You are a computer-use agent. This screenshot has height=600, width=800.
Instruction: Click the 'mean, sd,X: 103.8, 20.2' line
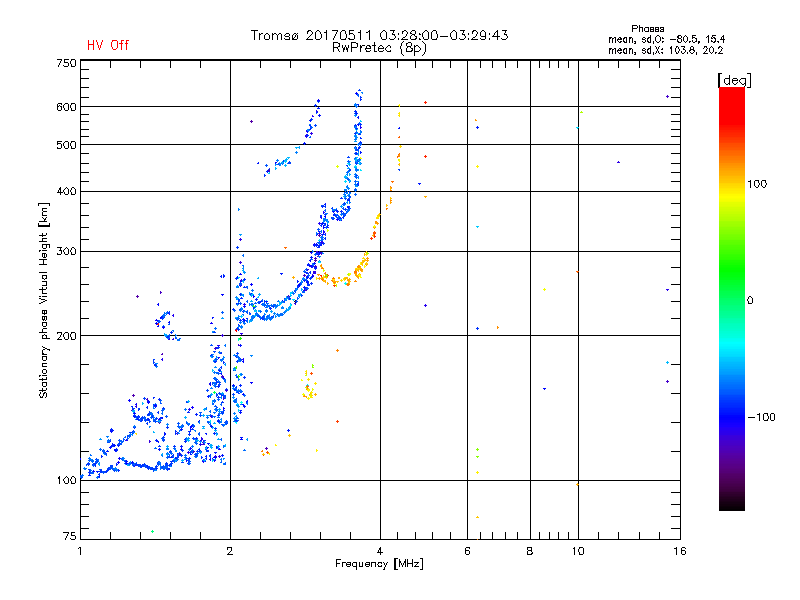point(665,50)
